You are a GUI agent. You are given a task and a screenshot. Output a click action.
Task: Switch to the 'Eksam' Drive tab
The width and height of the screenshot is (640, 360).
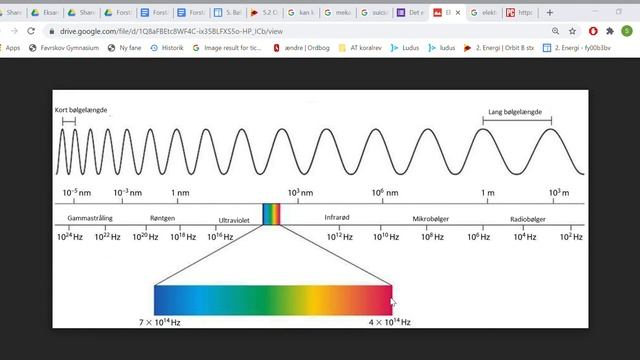[44, 13]
